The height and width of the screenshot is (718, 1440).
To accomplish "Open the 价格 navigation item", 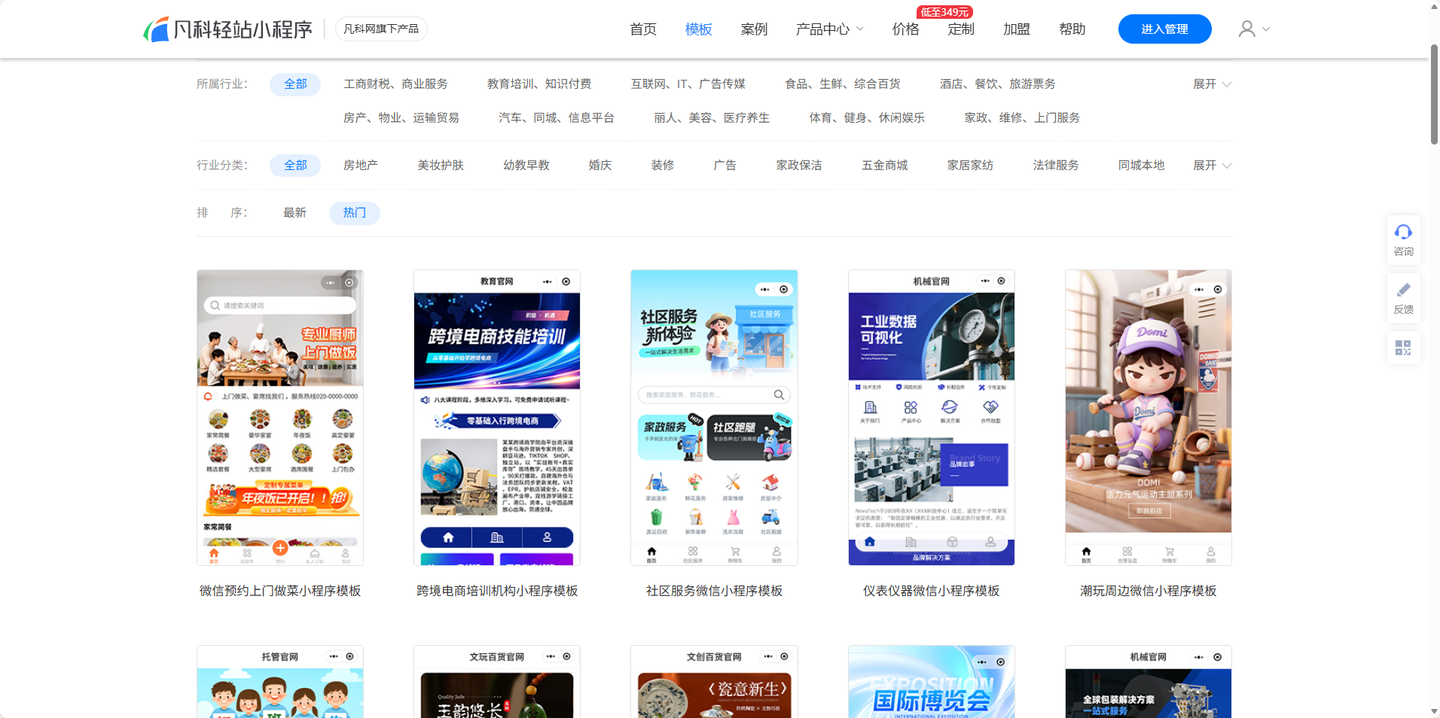I will click(906, 29).
